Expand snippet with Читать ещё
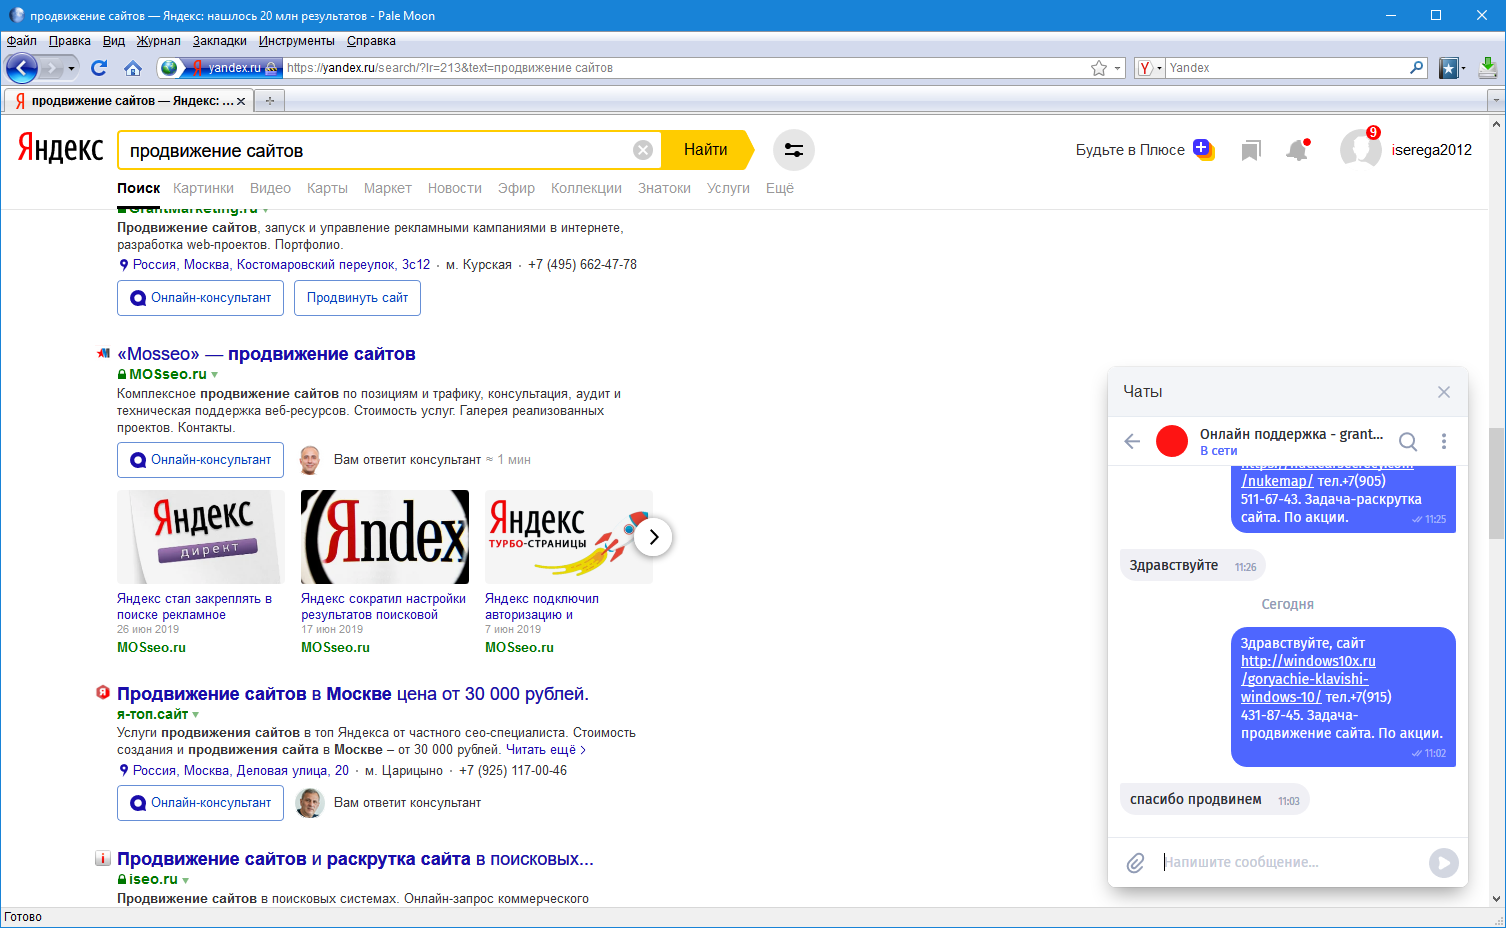The image size is (1506, 928). [546, 750]
